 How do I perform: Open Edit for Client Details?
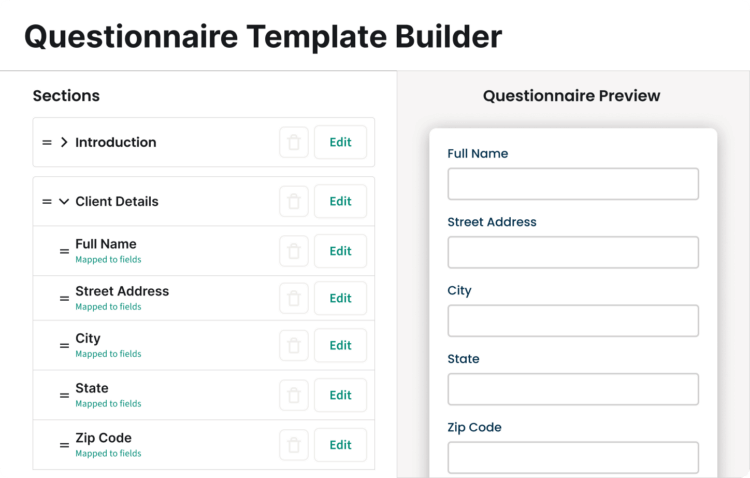point(340,201)
